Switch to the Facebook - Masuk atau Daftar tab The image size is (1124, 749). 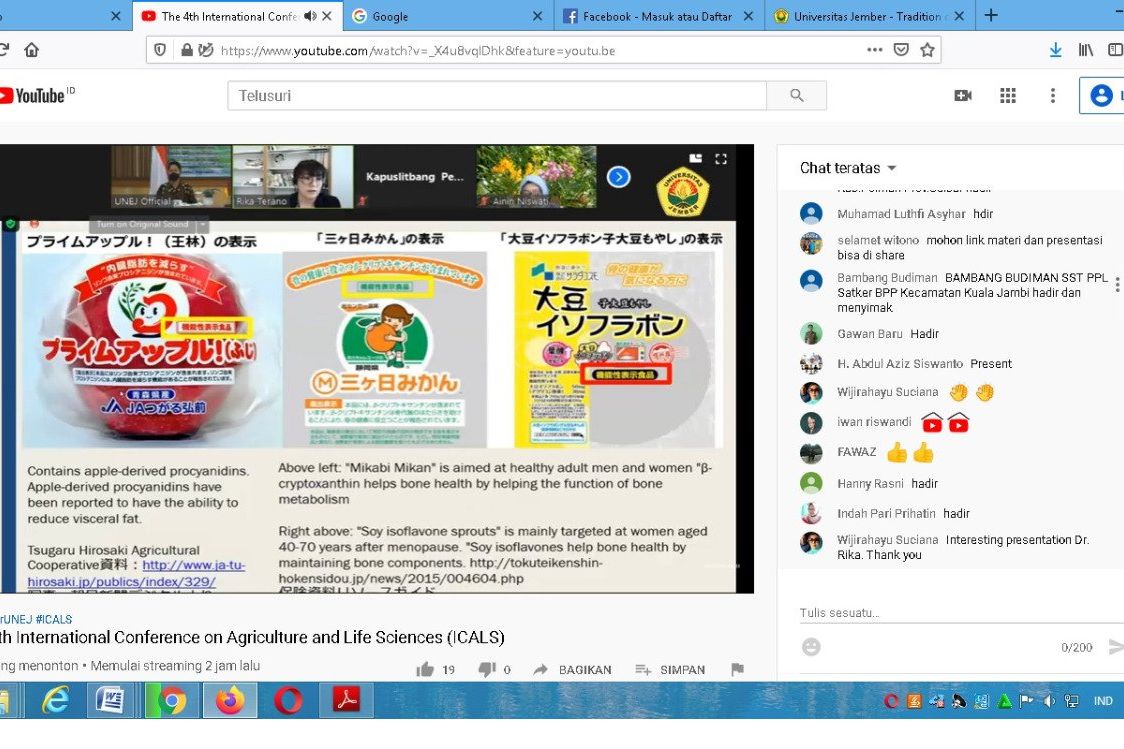(x=658, y=16)
